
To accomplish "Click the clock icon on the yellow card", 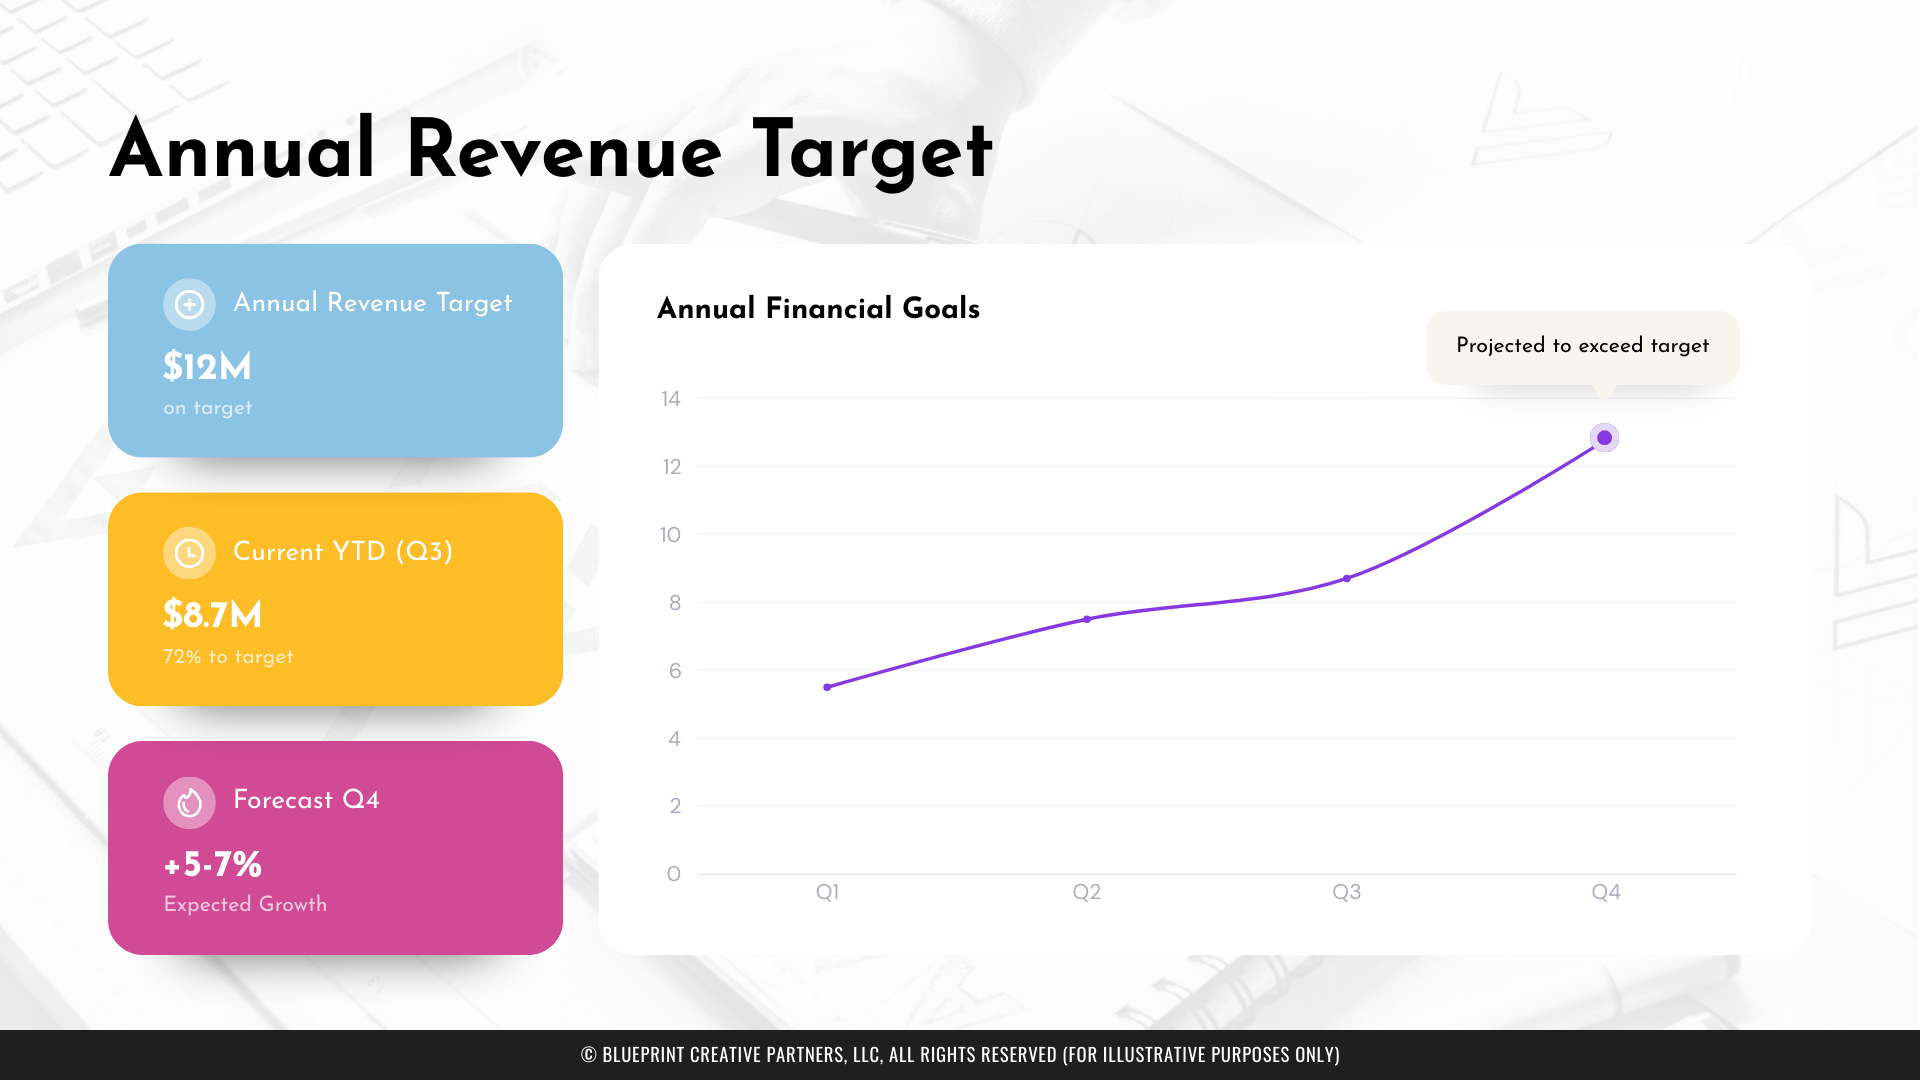I will pyautogui.click(x=189, y=553).
